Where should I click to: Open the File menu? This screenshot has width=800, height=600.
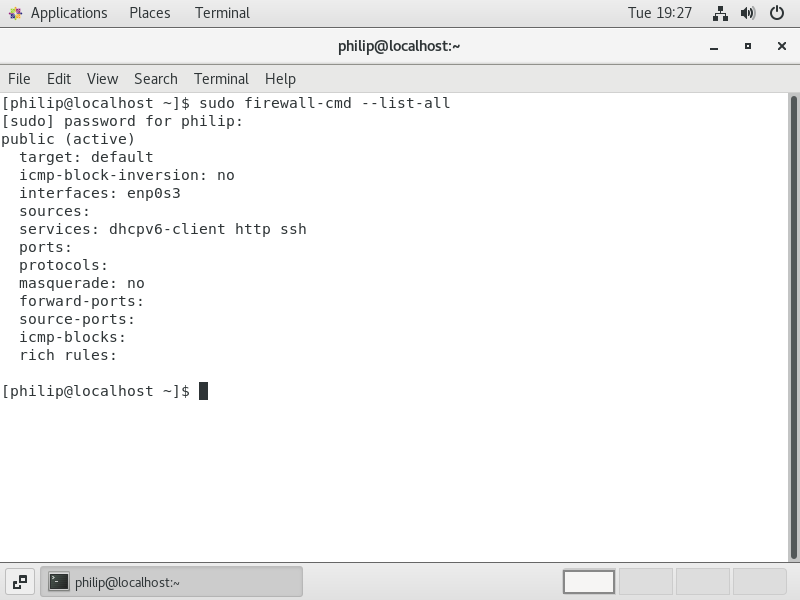tap(19, 79)
